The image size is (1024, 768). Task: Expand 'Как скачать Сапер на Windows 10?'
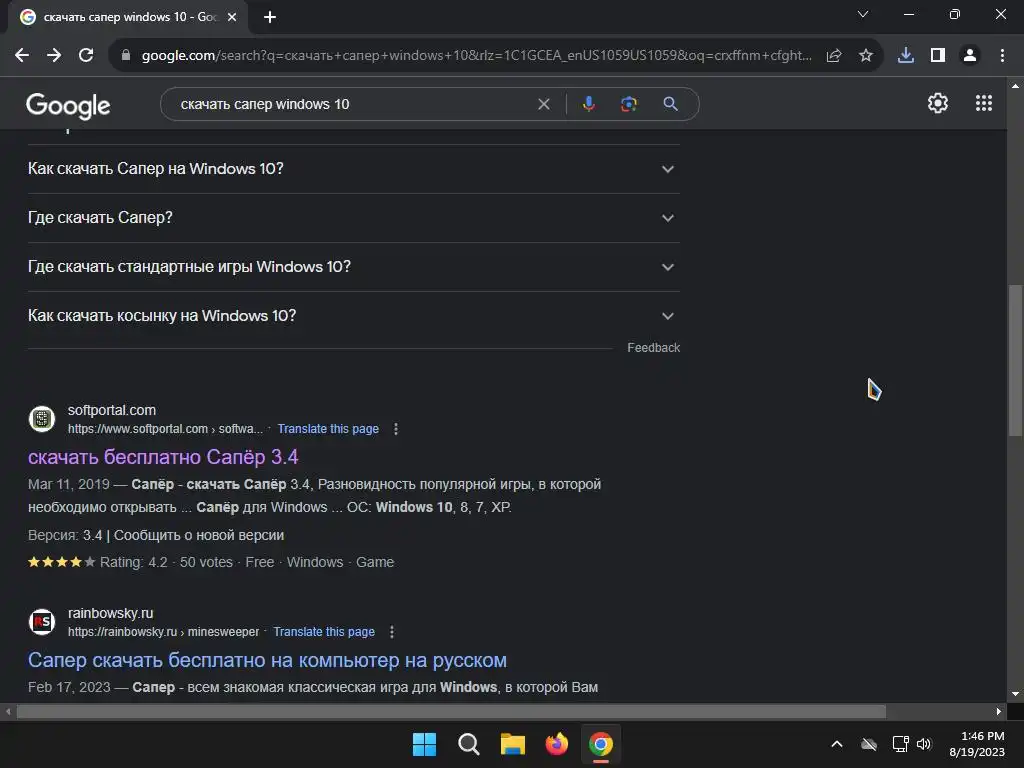point(354,169)
